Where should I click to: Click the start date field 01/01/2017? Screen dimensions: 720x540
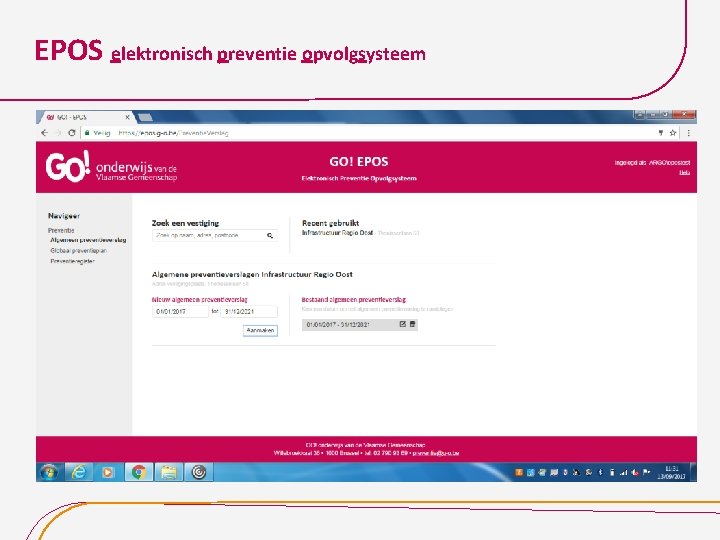click(180, 311)
